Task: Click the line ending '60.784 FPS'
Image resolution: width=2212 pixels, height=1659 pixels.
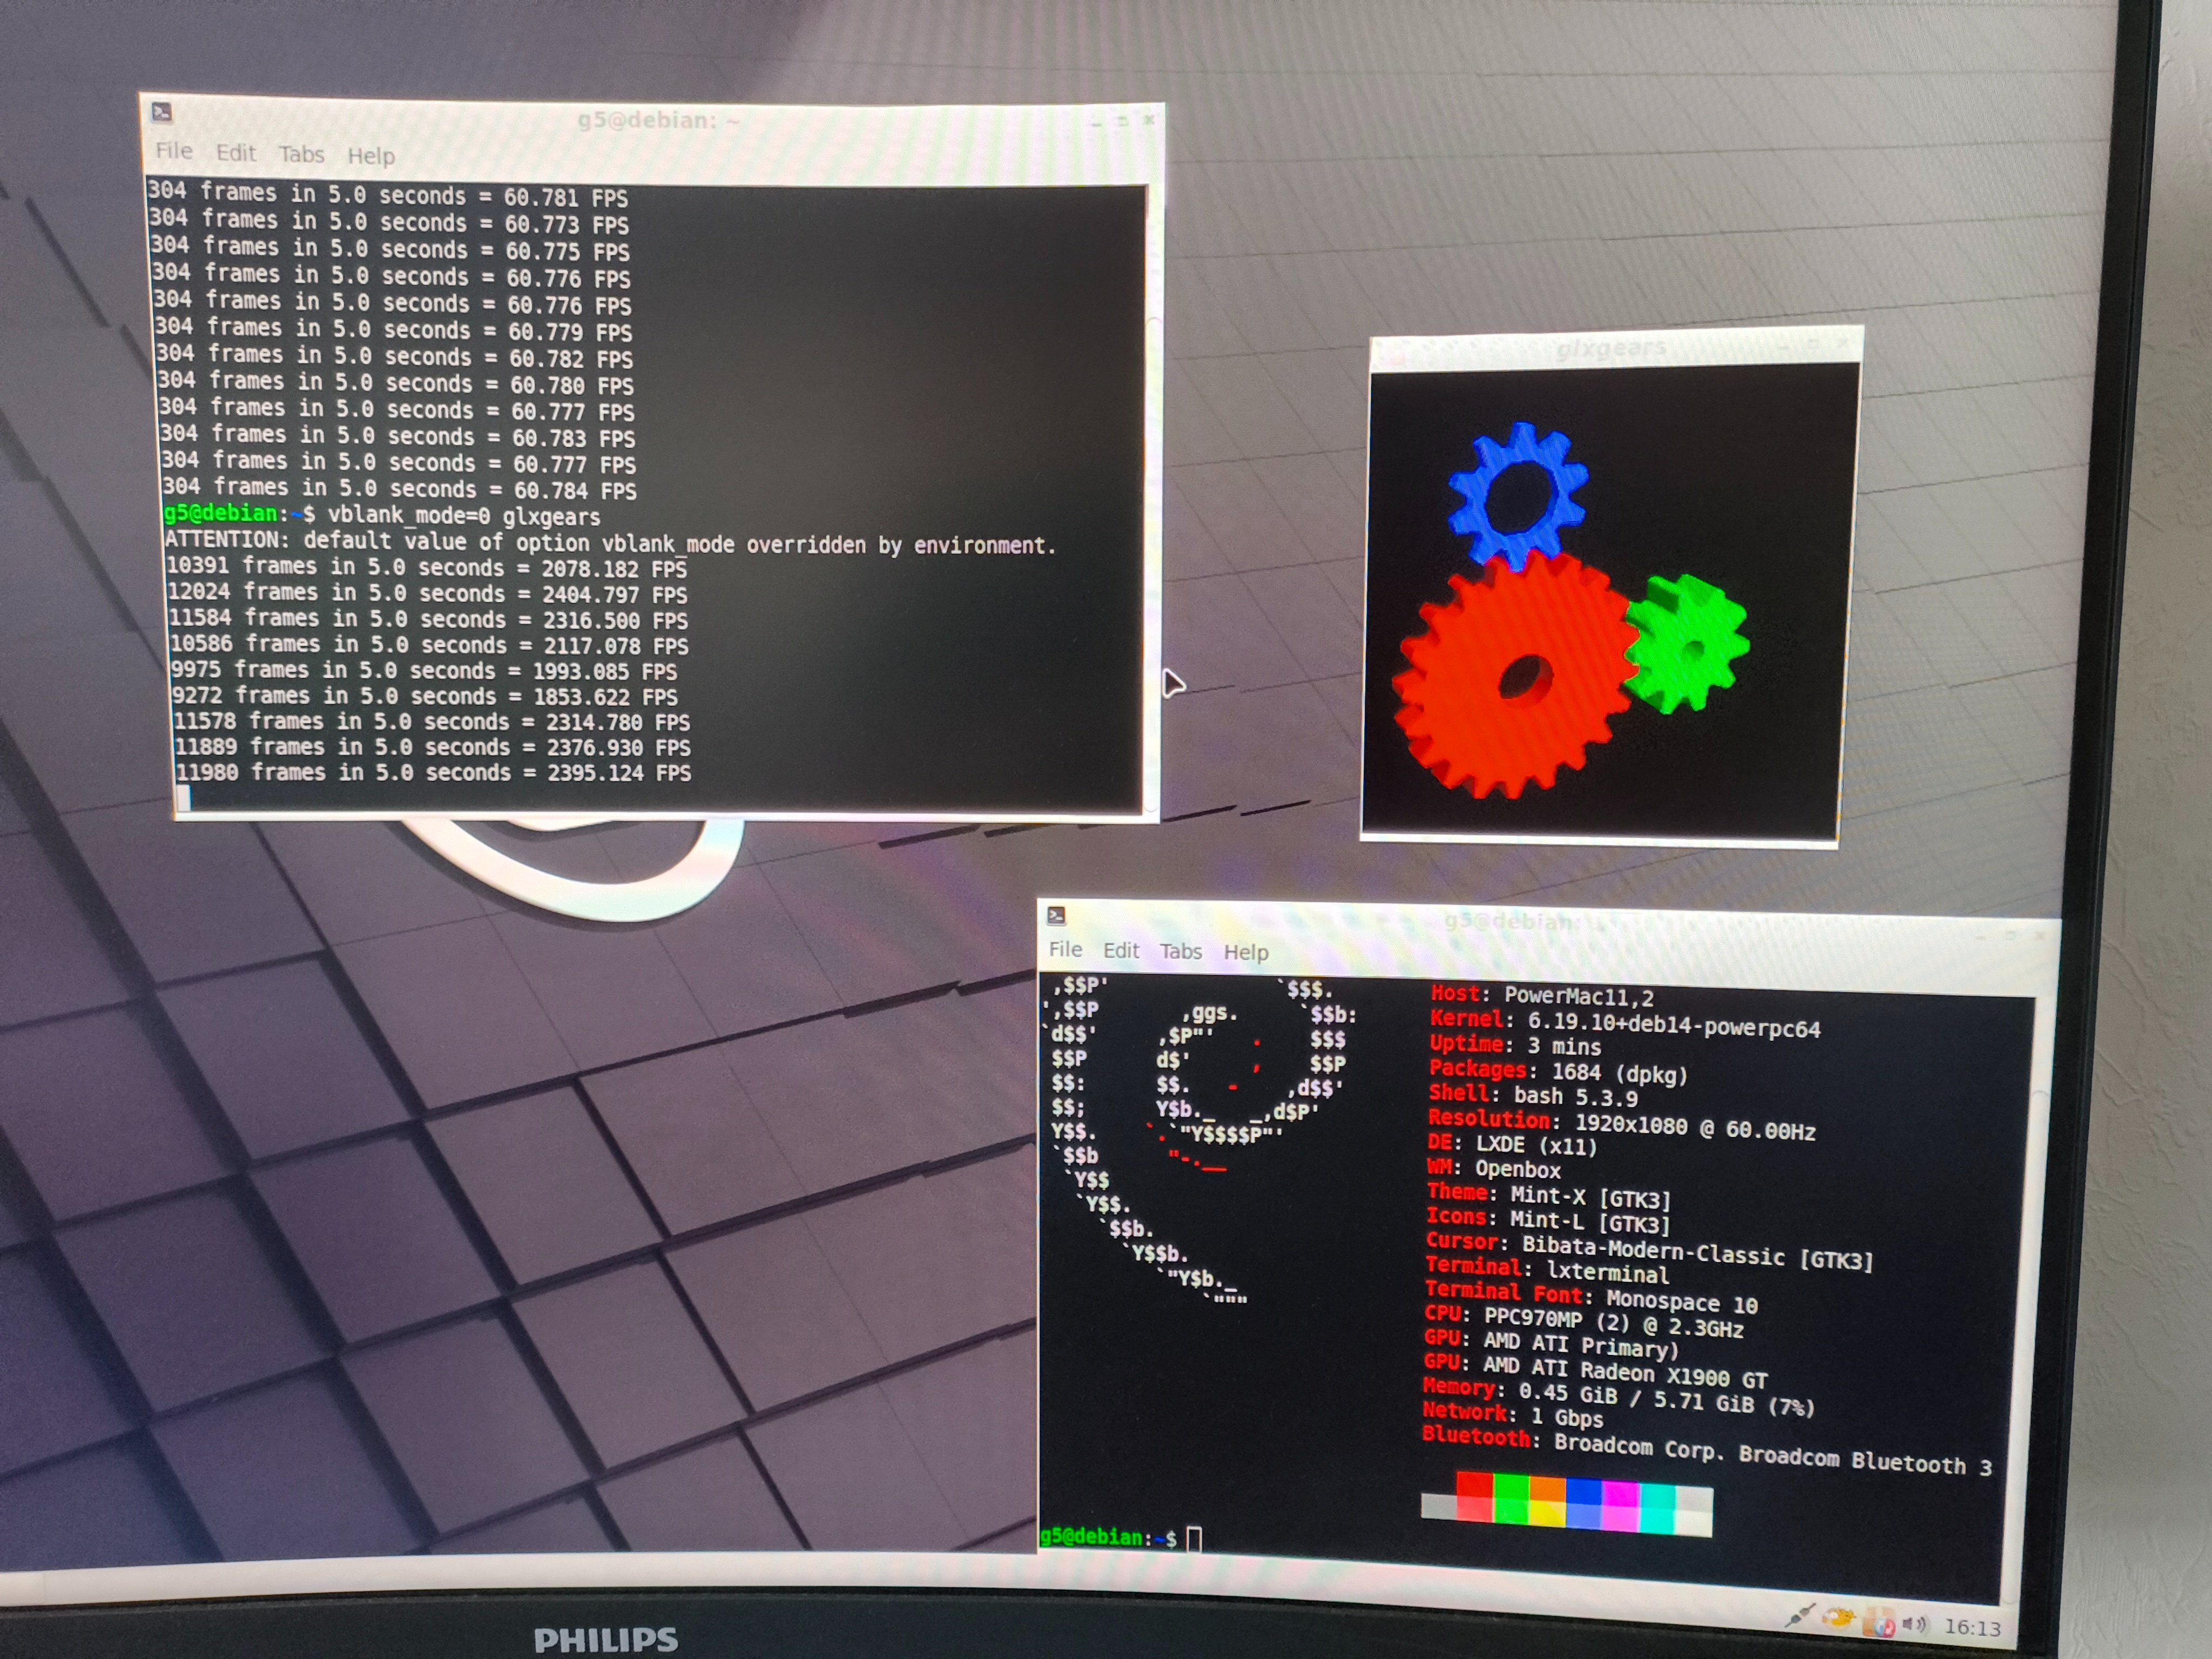Action: 399,488
